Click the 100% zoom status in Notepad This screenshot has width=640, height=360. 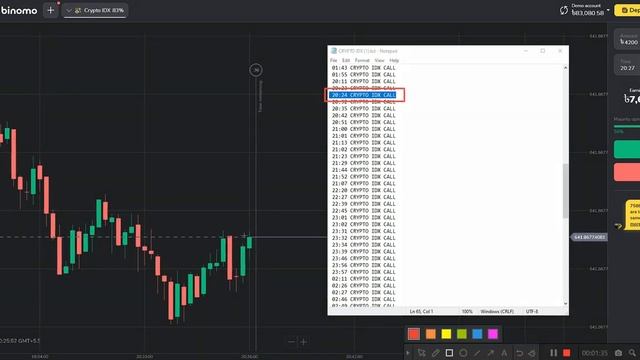click(467, 311)
